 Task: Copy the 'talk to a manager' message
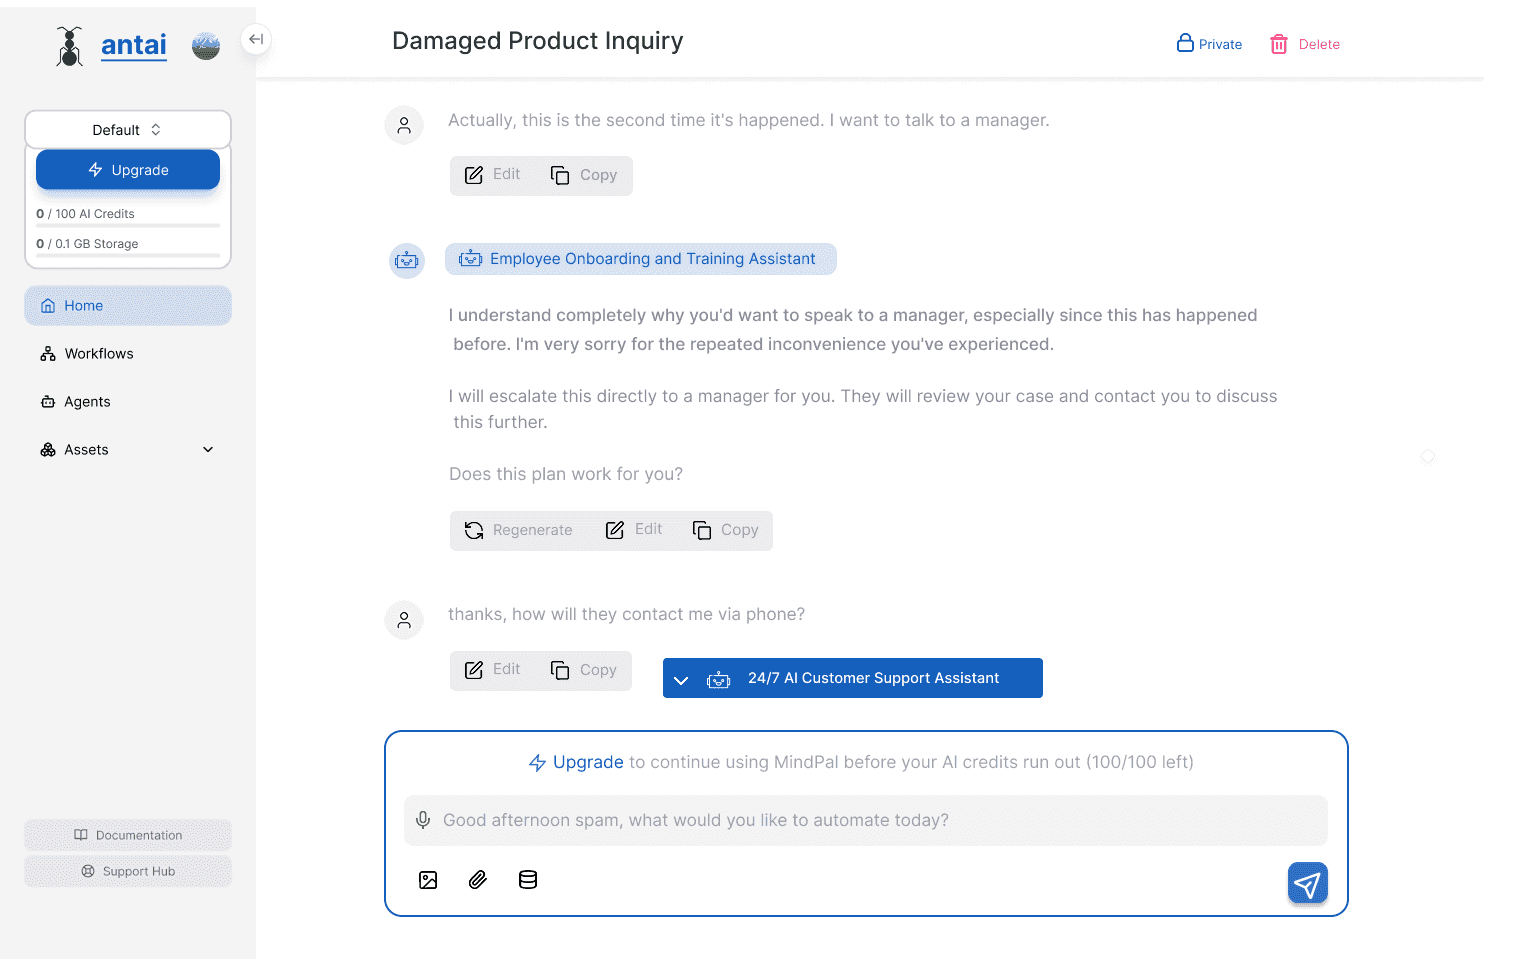point(584,175)
